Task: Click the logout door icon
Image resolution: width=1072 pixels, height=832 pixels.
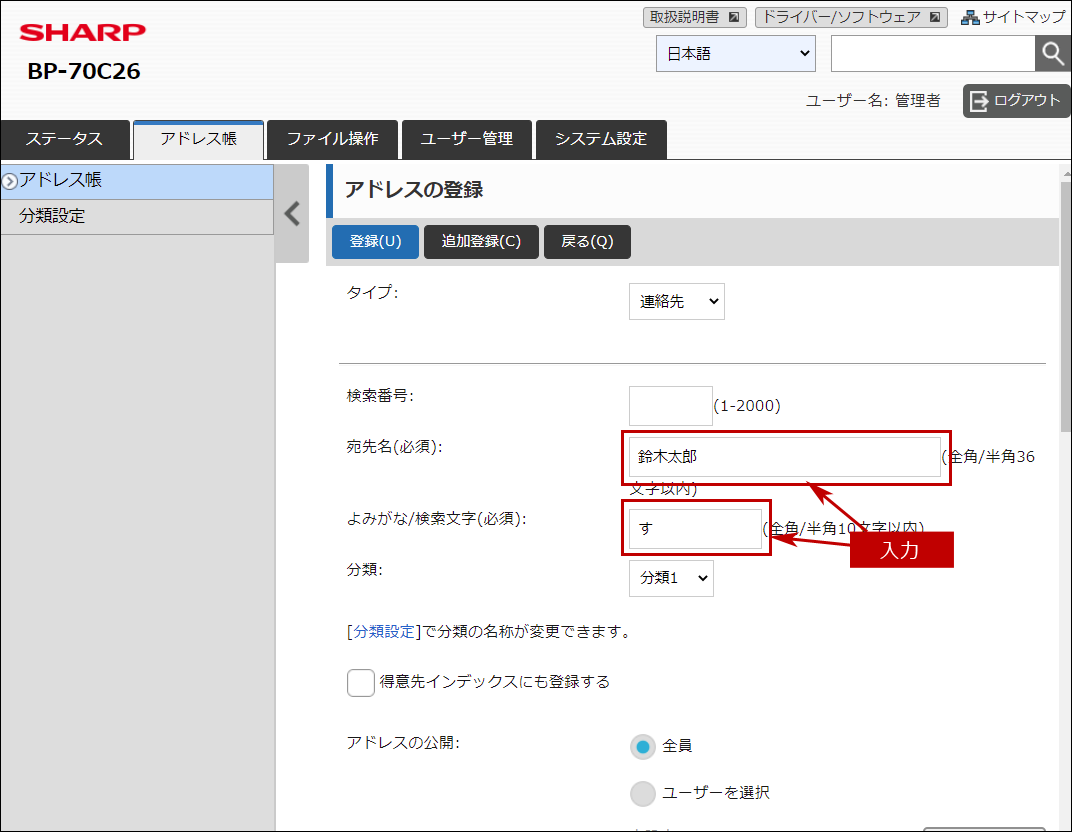Action: click(x=979, y=101)
